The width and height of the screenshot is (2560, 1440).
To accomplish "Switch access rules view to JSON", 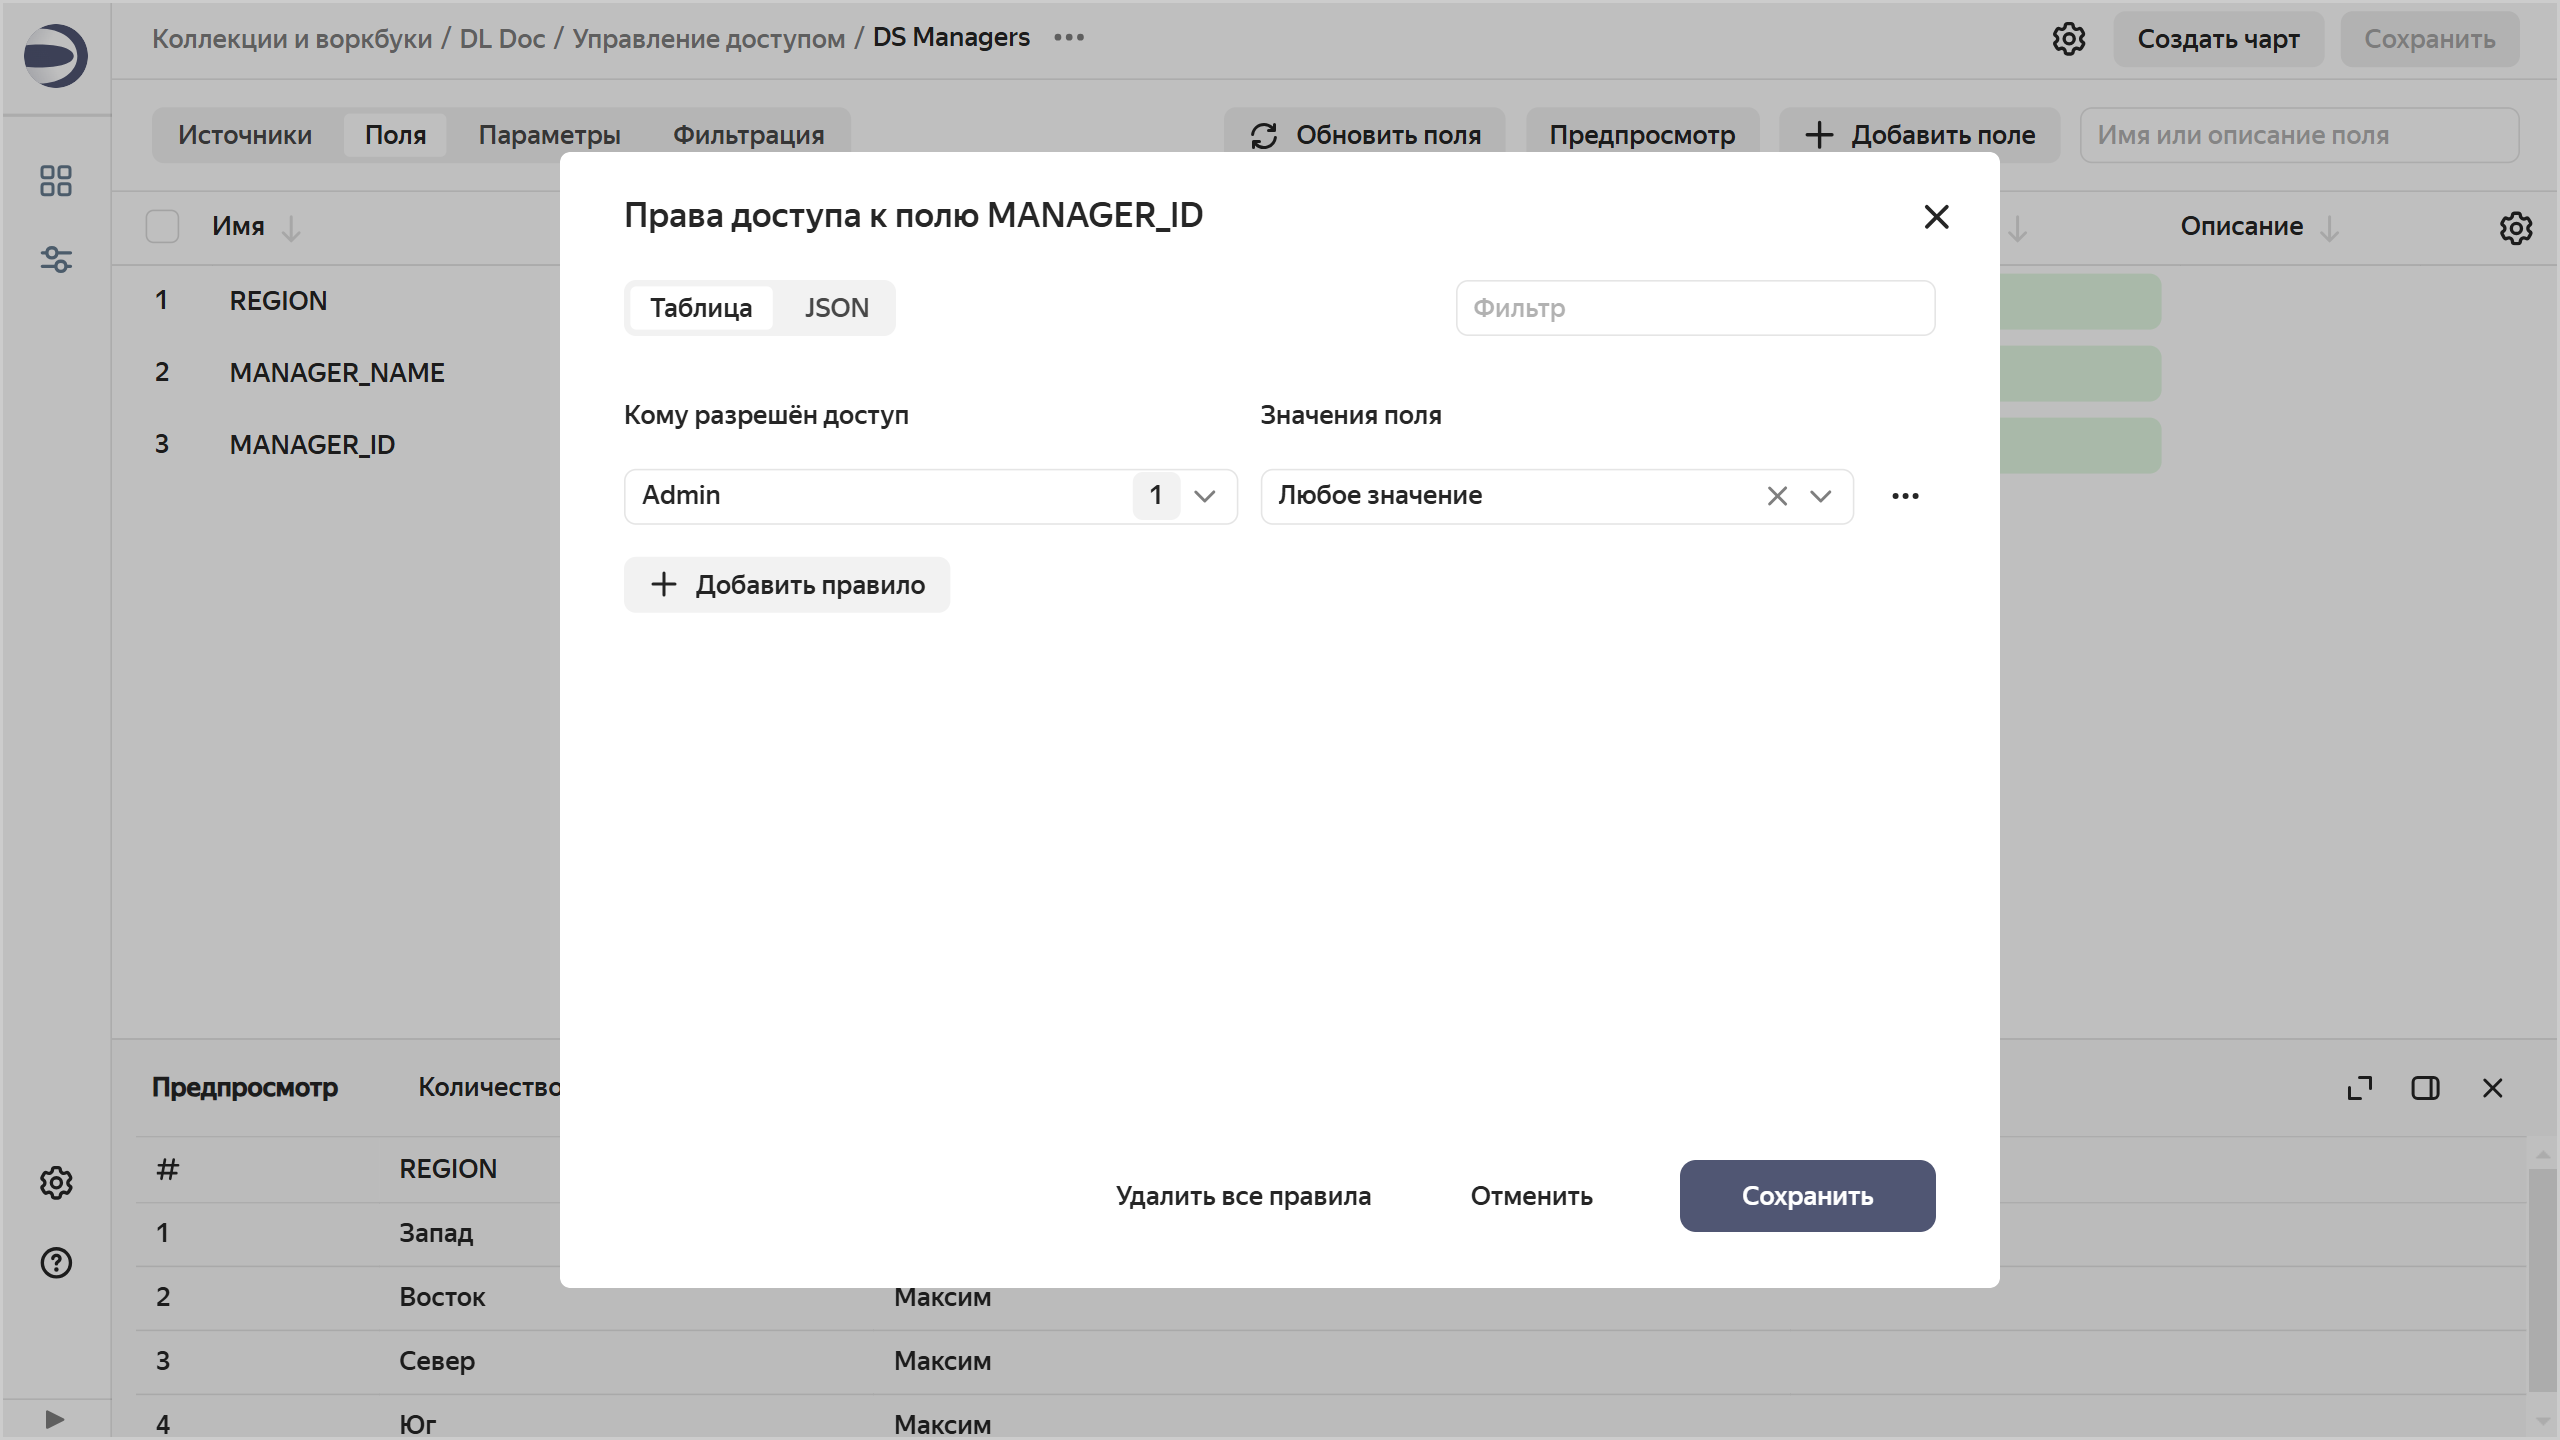I will [x=835, y=307].
